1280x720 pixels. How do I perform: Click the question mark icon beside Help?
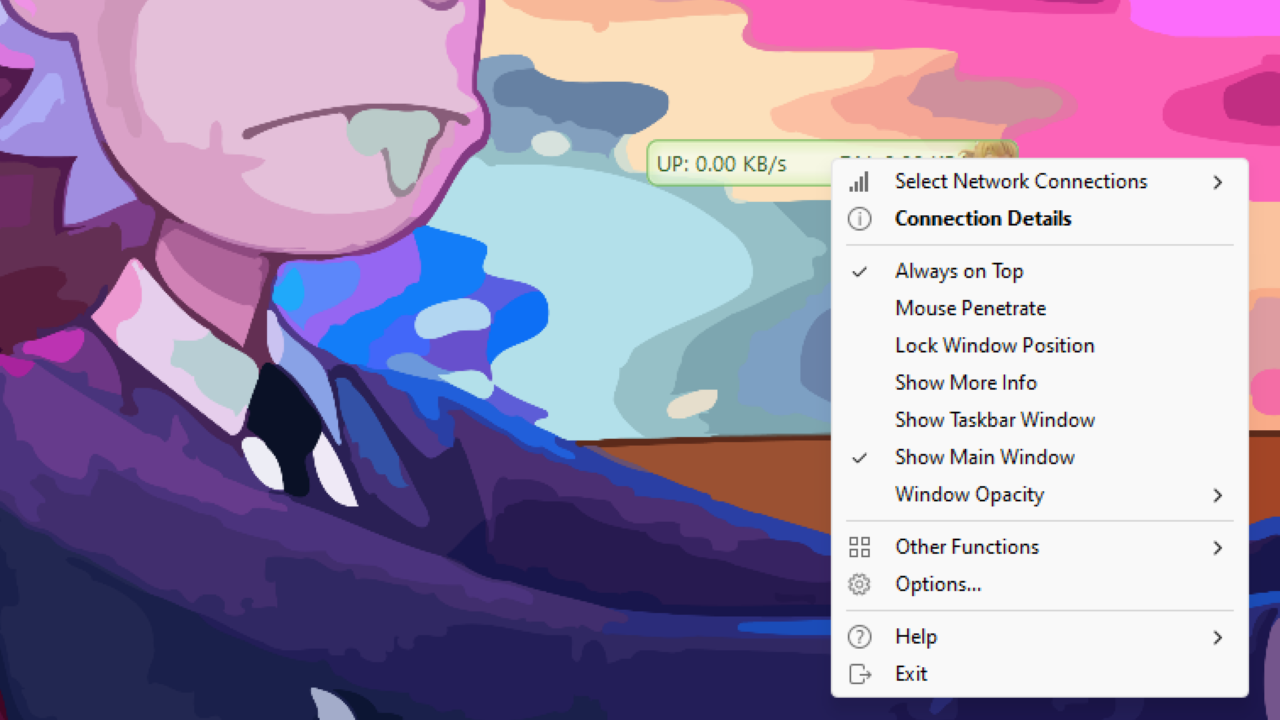point(859,637)
